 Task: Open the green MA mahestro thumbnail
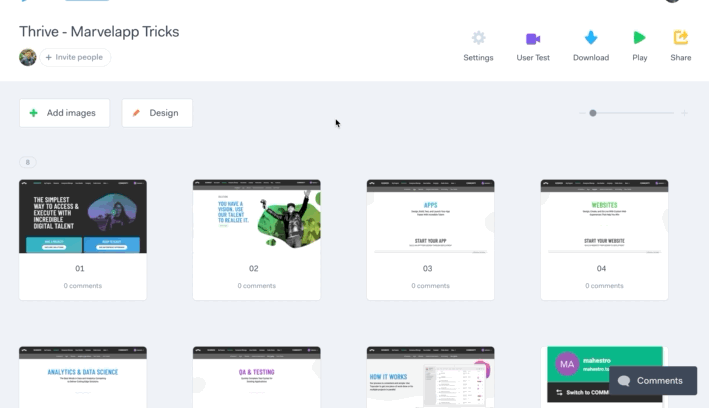(605, 377)
